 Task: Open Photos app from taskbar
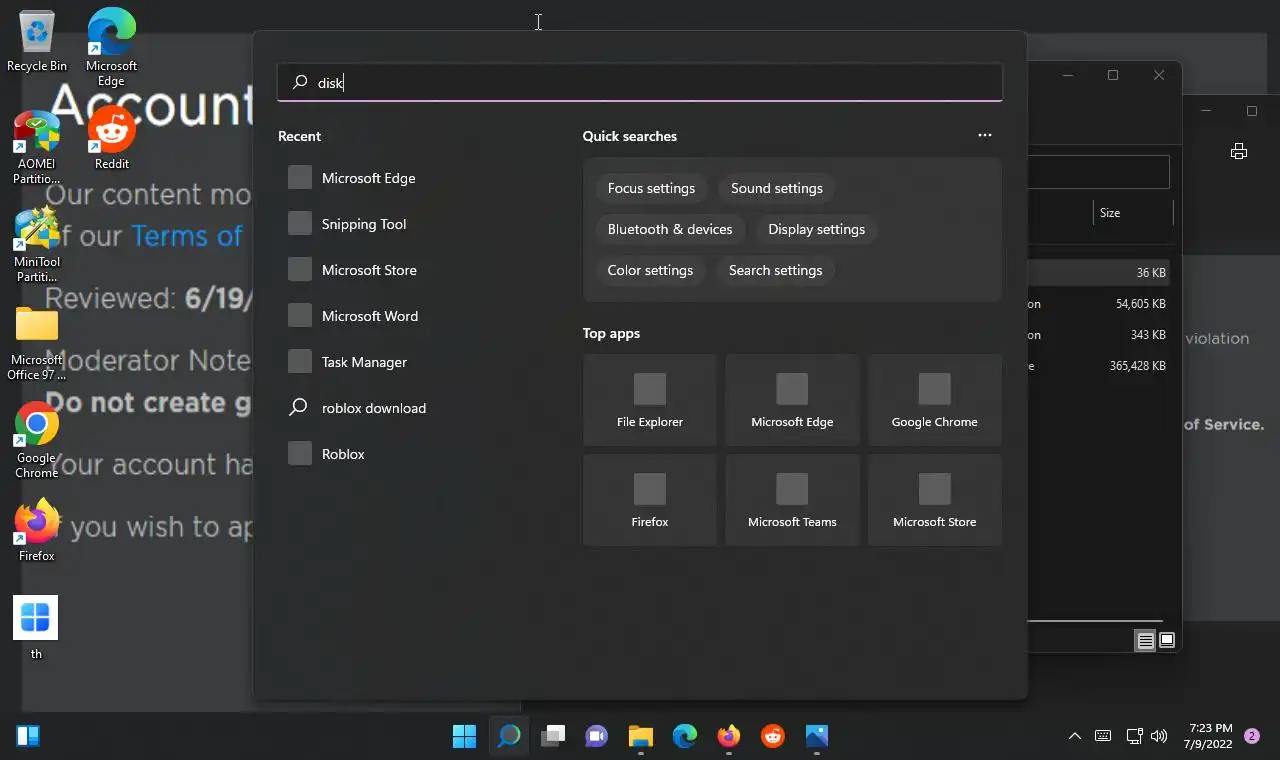817,737
